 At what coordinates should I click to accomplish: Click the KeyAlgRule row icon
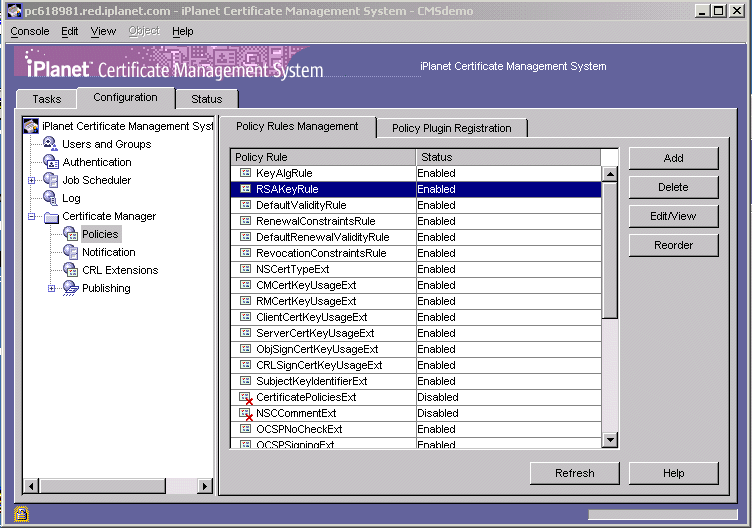coord(245,173)
